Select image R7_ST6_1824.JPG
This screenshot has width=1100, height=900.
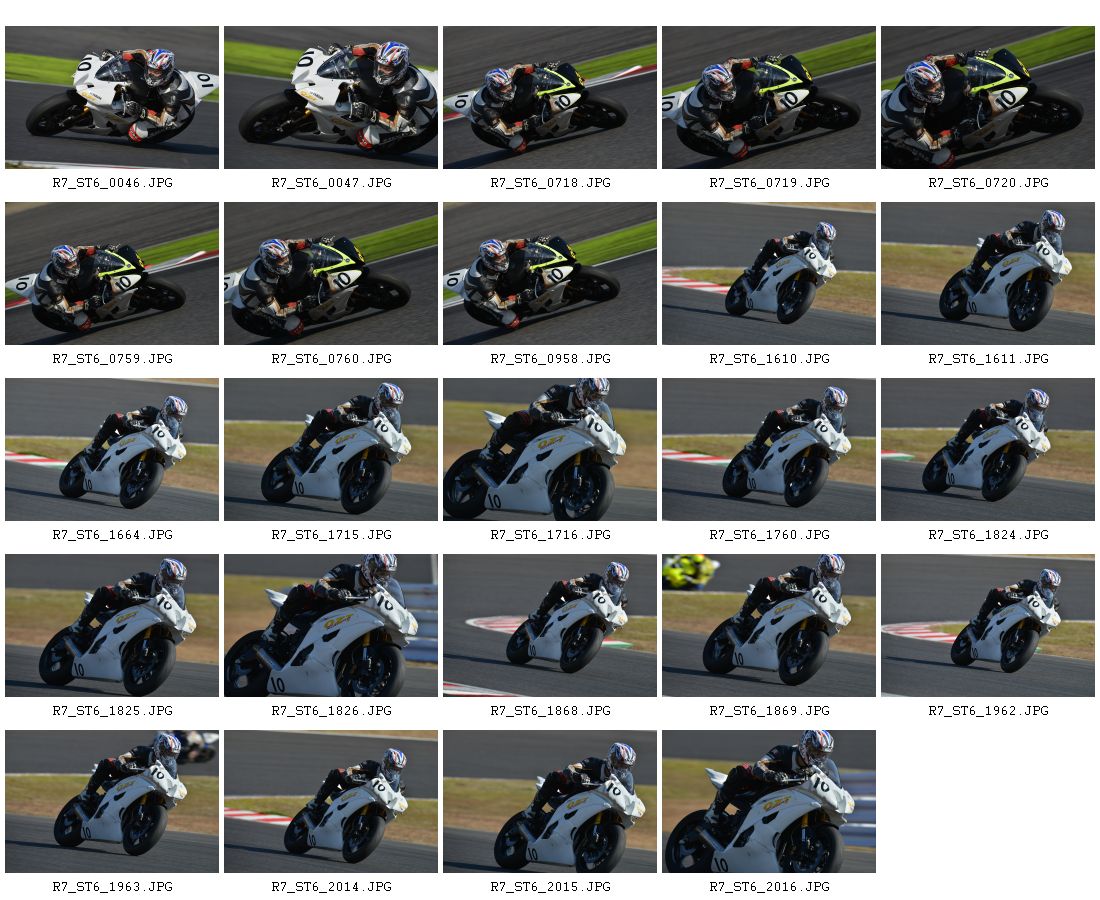click(987, 450)
